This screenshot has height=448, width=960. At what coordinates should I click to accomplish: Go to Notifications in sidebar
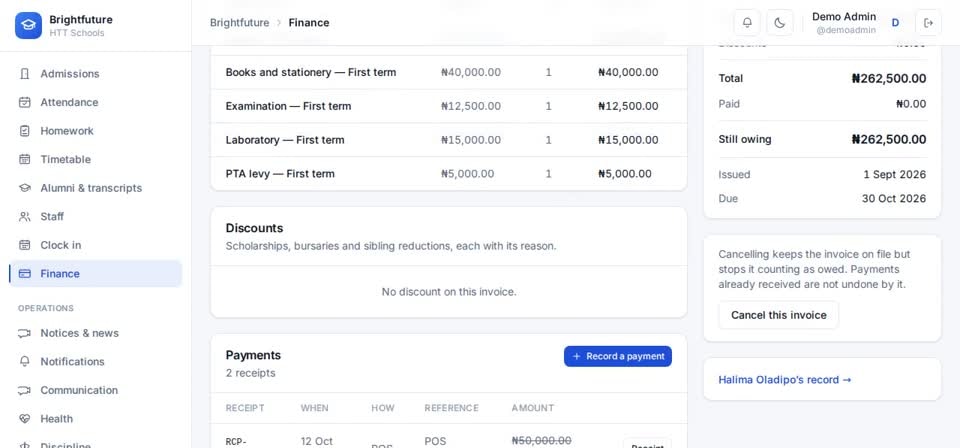coord(96,362)
